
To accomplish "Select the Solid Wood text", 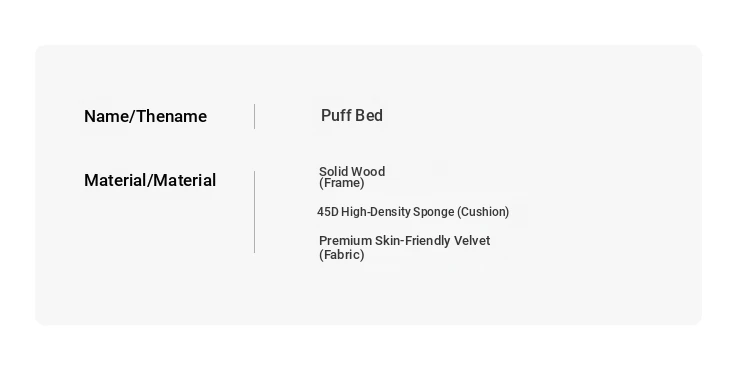I will (352, 171).
